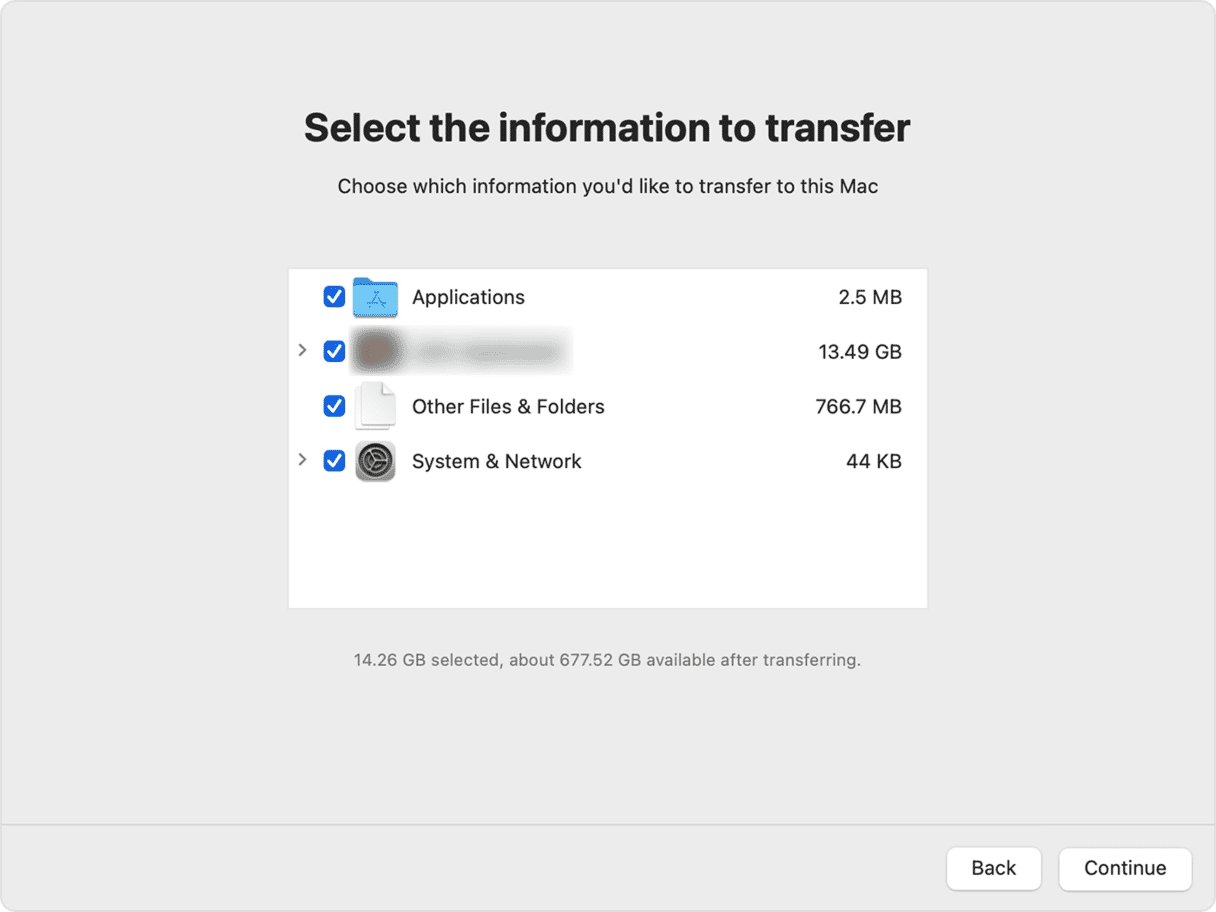Uncheck the 13.49 GB user account checkbox
The width and height of the screenshot is (1216, 912).
(x=334, y=352)
